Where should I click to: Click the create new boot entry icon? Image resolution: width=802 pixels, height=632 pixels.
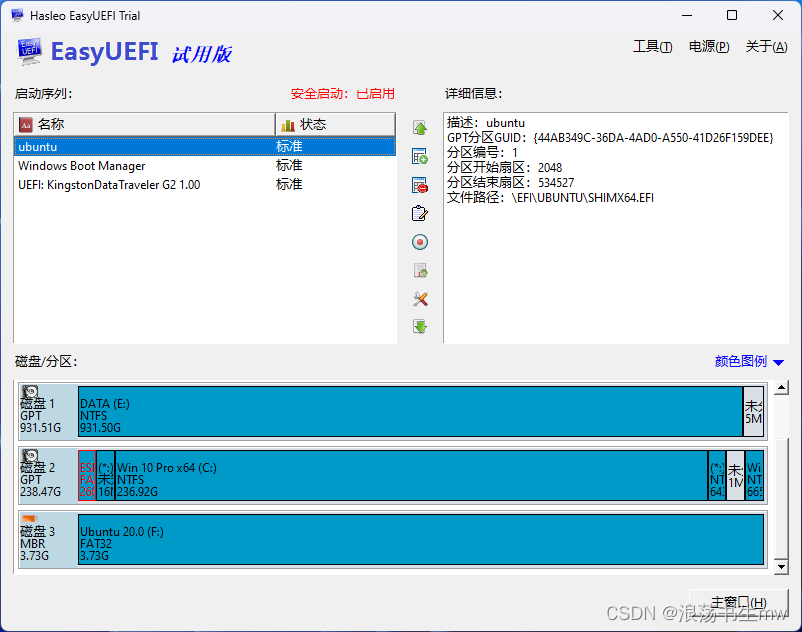[x=420, y=156]
